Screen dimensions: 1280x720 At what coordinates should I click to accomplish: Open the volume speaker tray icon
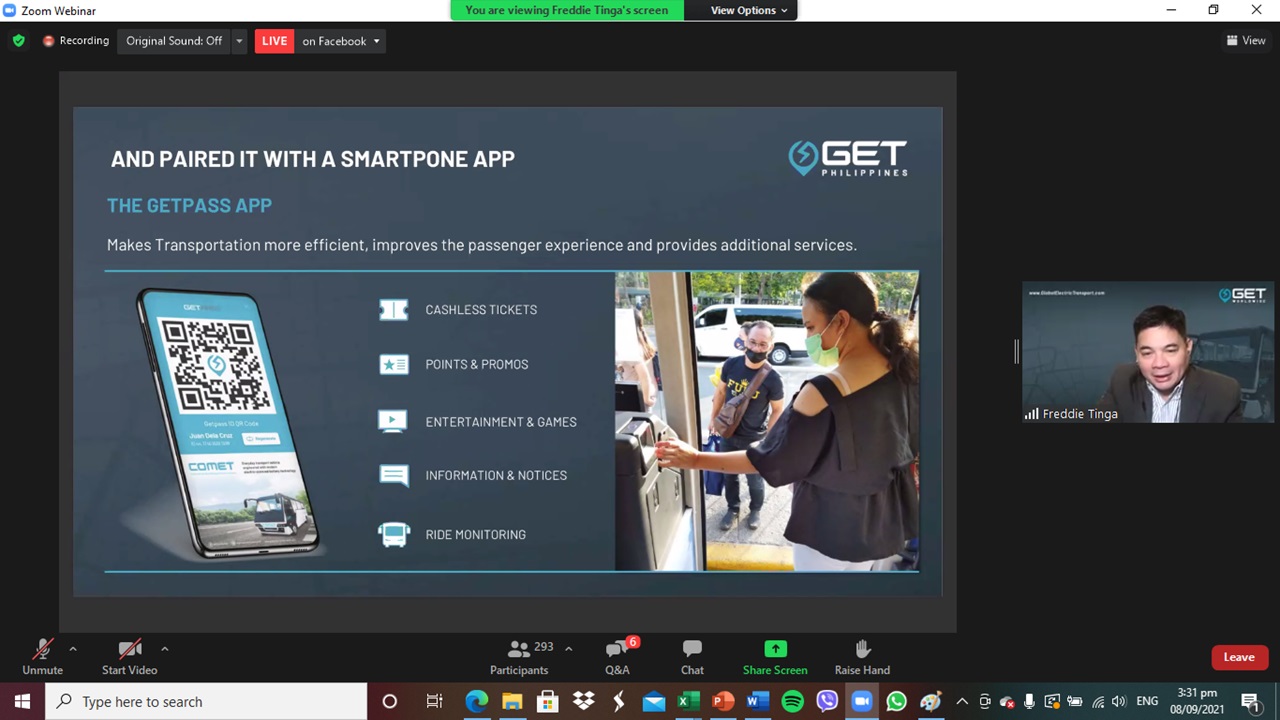coord(1119,701)
